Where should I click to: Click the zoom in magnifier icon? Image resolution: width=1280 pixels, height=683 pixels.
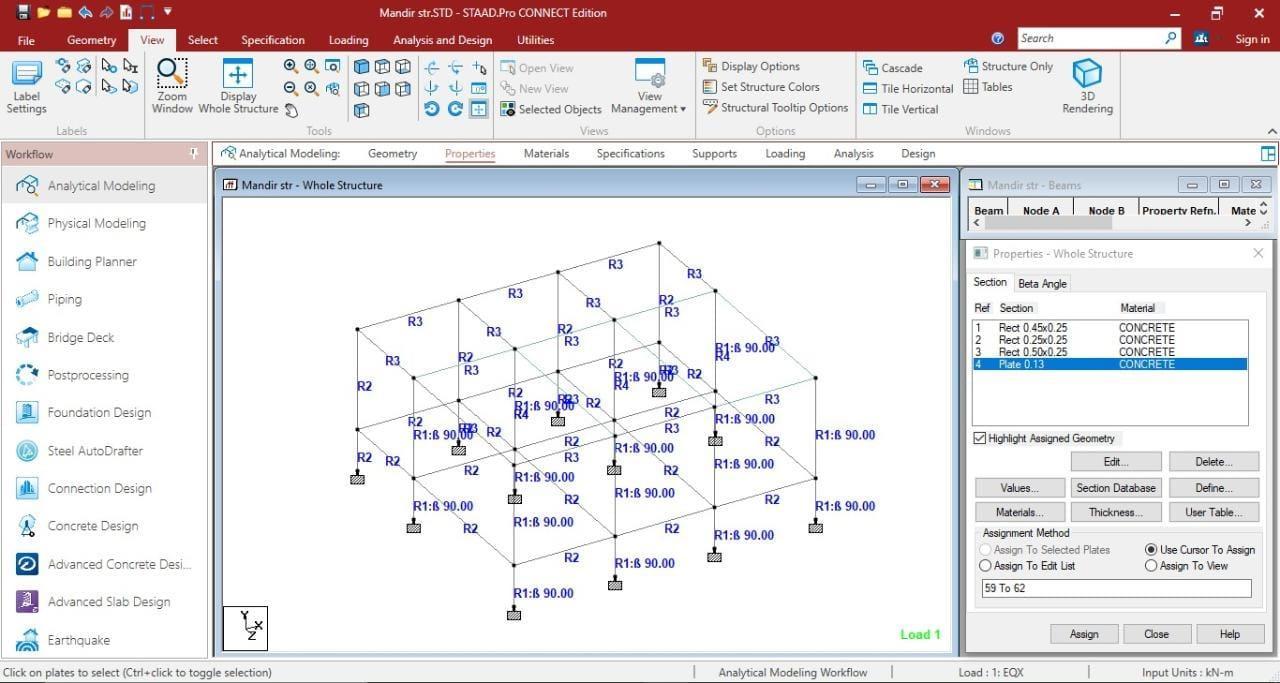coord(291,66)
